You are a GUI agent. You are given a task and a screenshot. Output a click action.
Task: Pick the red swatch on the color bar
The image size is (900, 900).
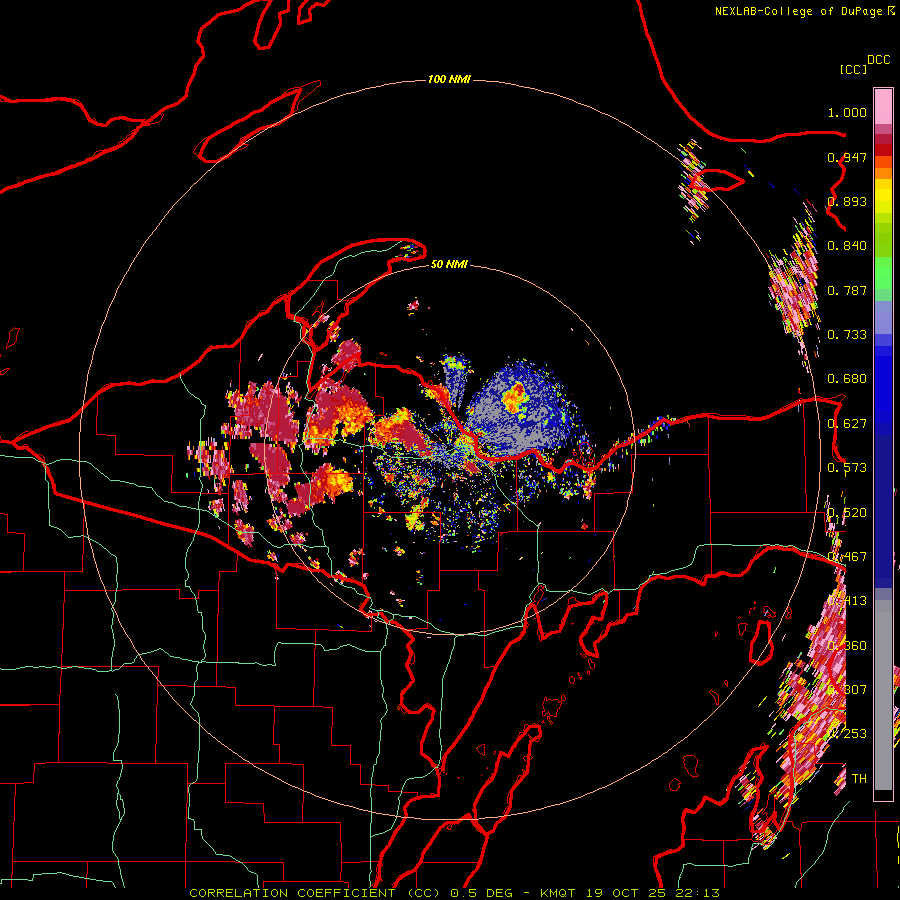pyautogui.click(x=883, y=150)
